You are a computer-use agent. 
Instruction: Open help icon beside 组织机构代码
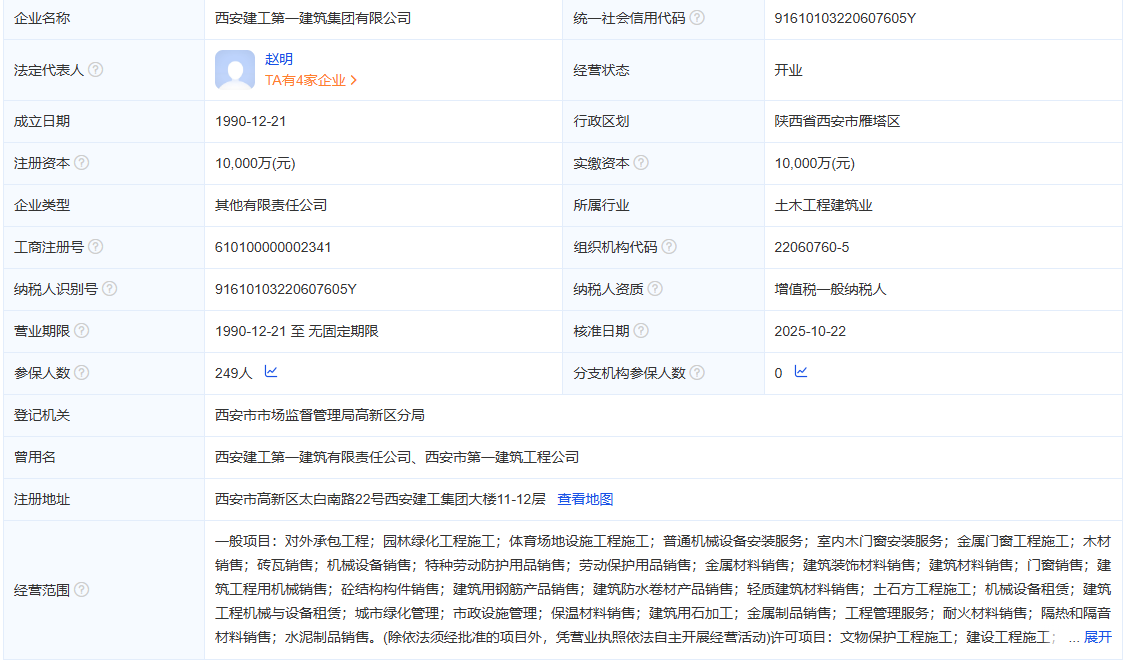(669, 246)
